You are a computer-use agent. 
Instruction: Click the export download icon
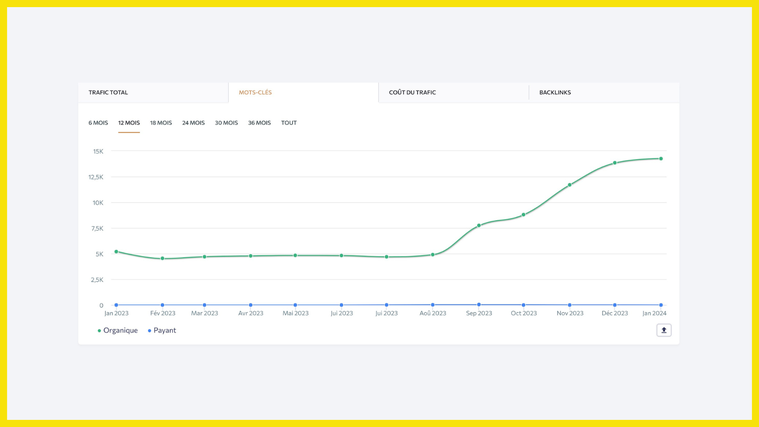(x=663, y=330)
